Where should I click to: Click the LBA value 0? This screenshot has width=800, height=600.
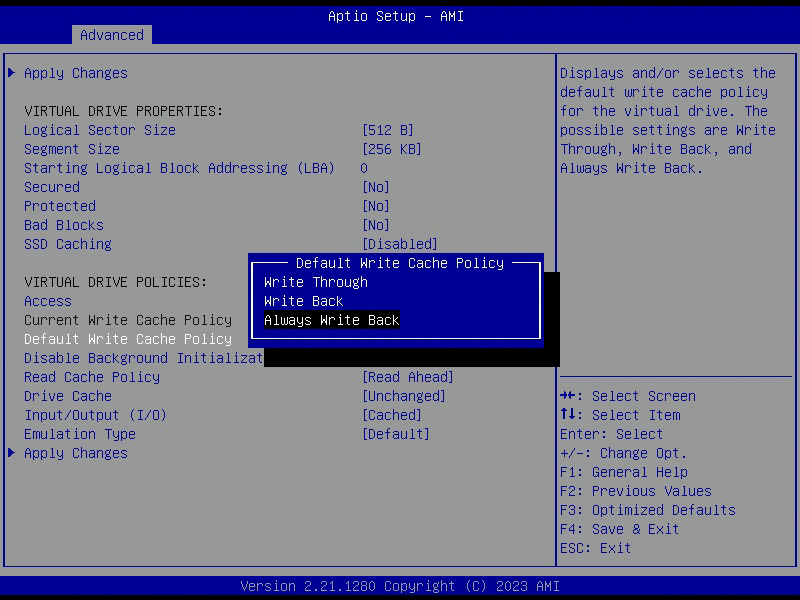click(x=364, y=168)
